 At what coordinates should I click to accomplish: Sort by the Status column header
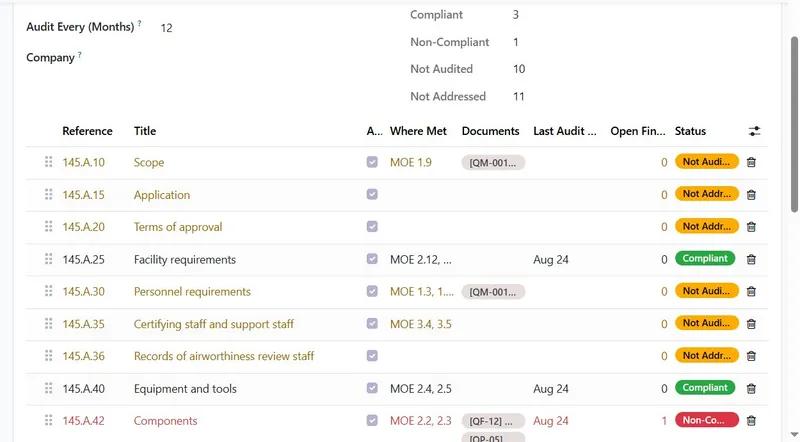[690, 131]
